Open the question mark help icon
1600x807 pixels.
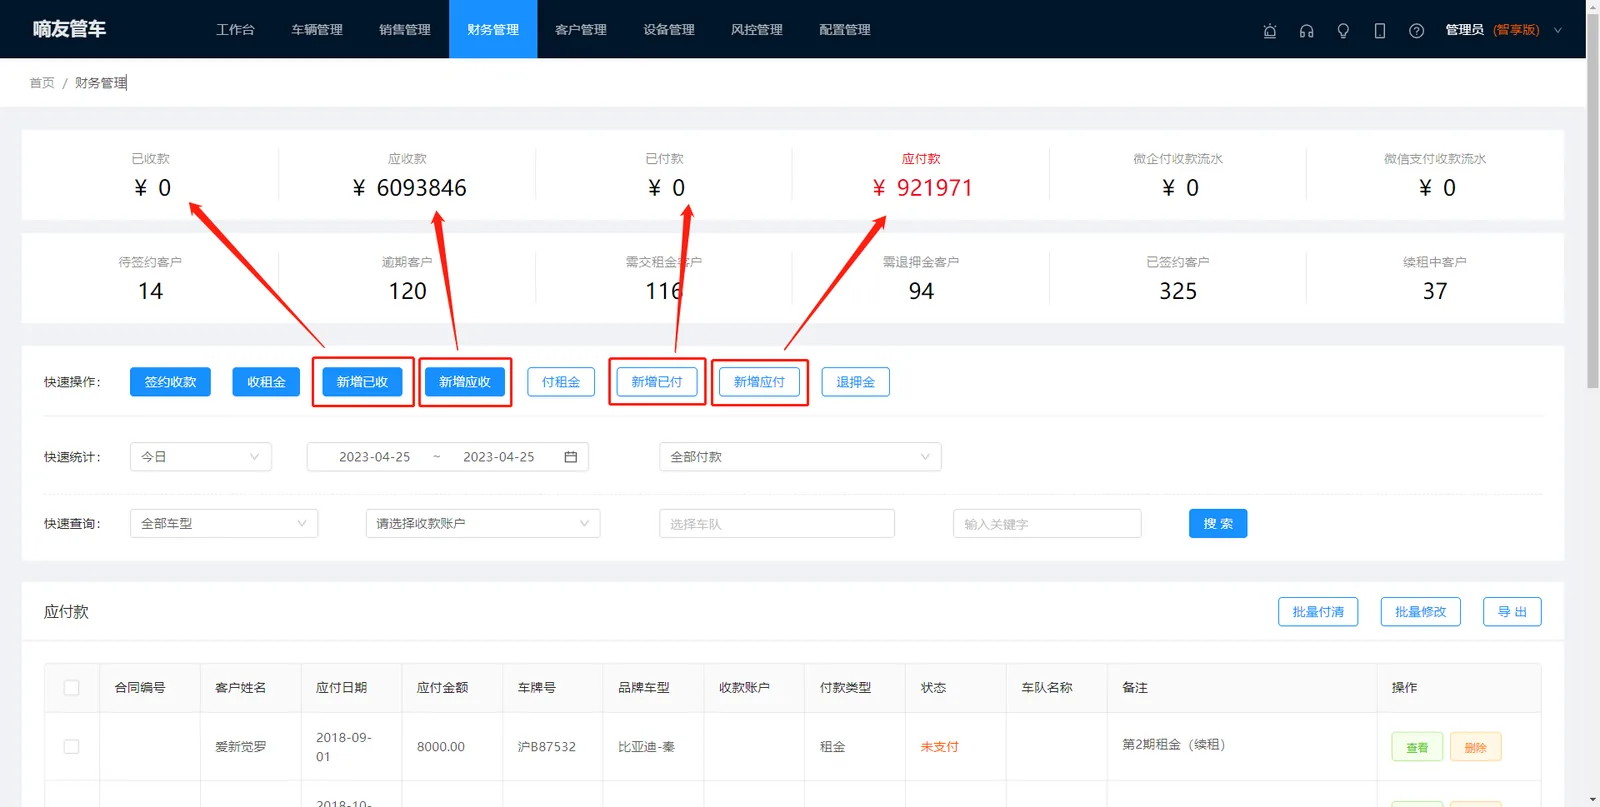tap(1416, 31)
